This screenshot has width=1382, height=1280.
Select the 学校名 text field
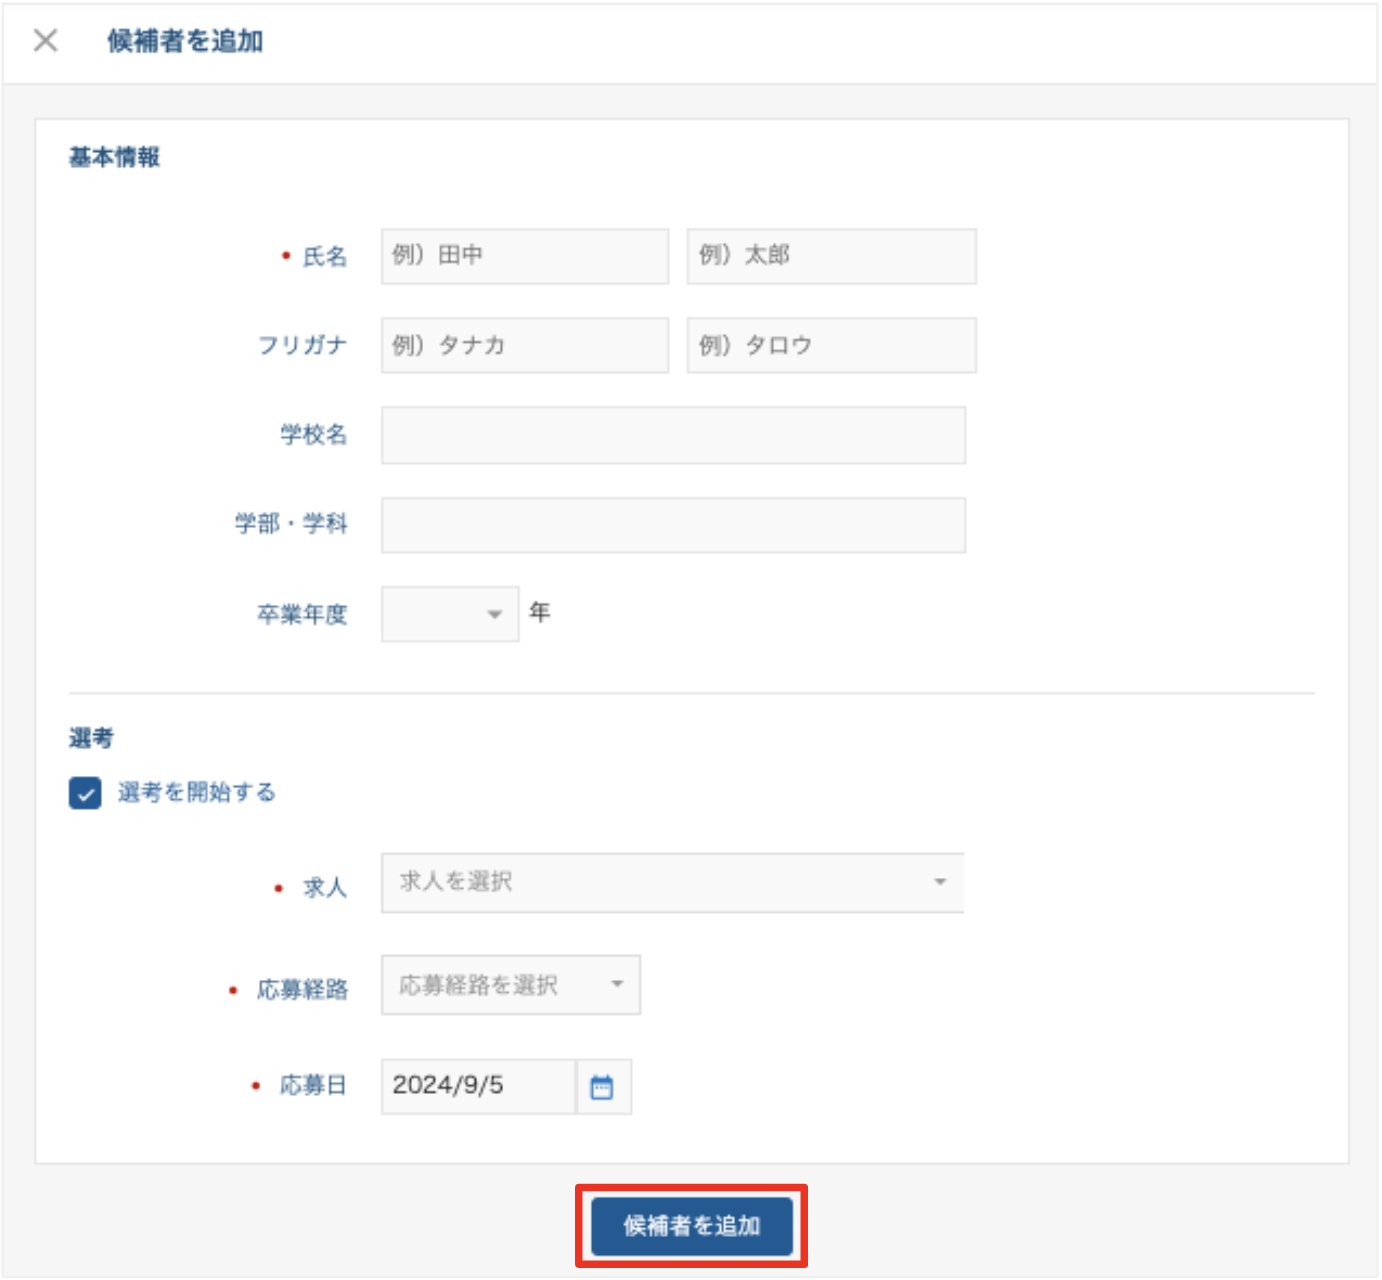point(673,435)
